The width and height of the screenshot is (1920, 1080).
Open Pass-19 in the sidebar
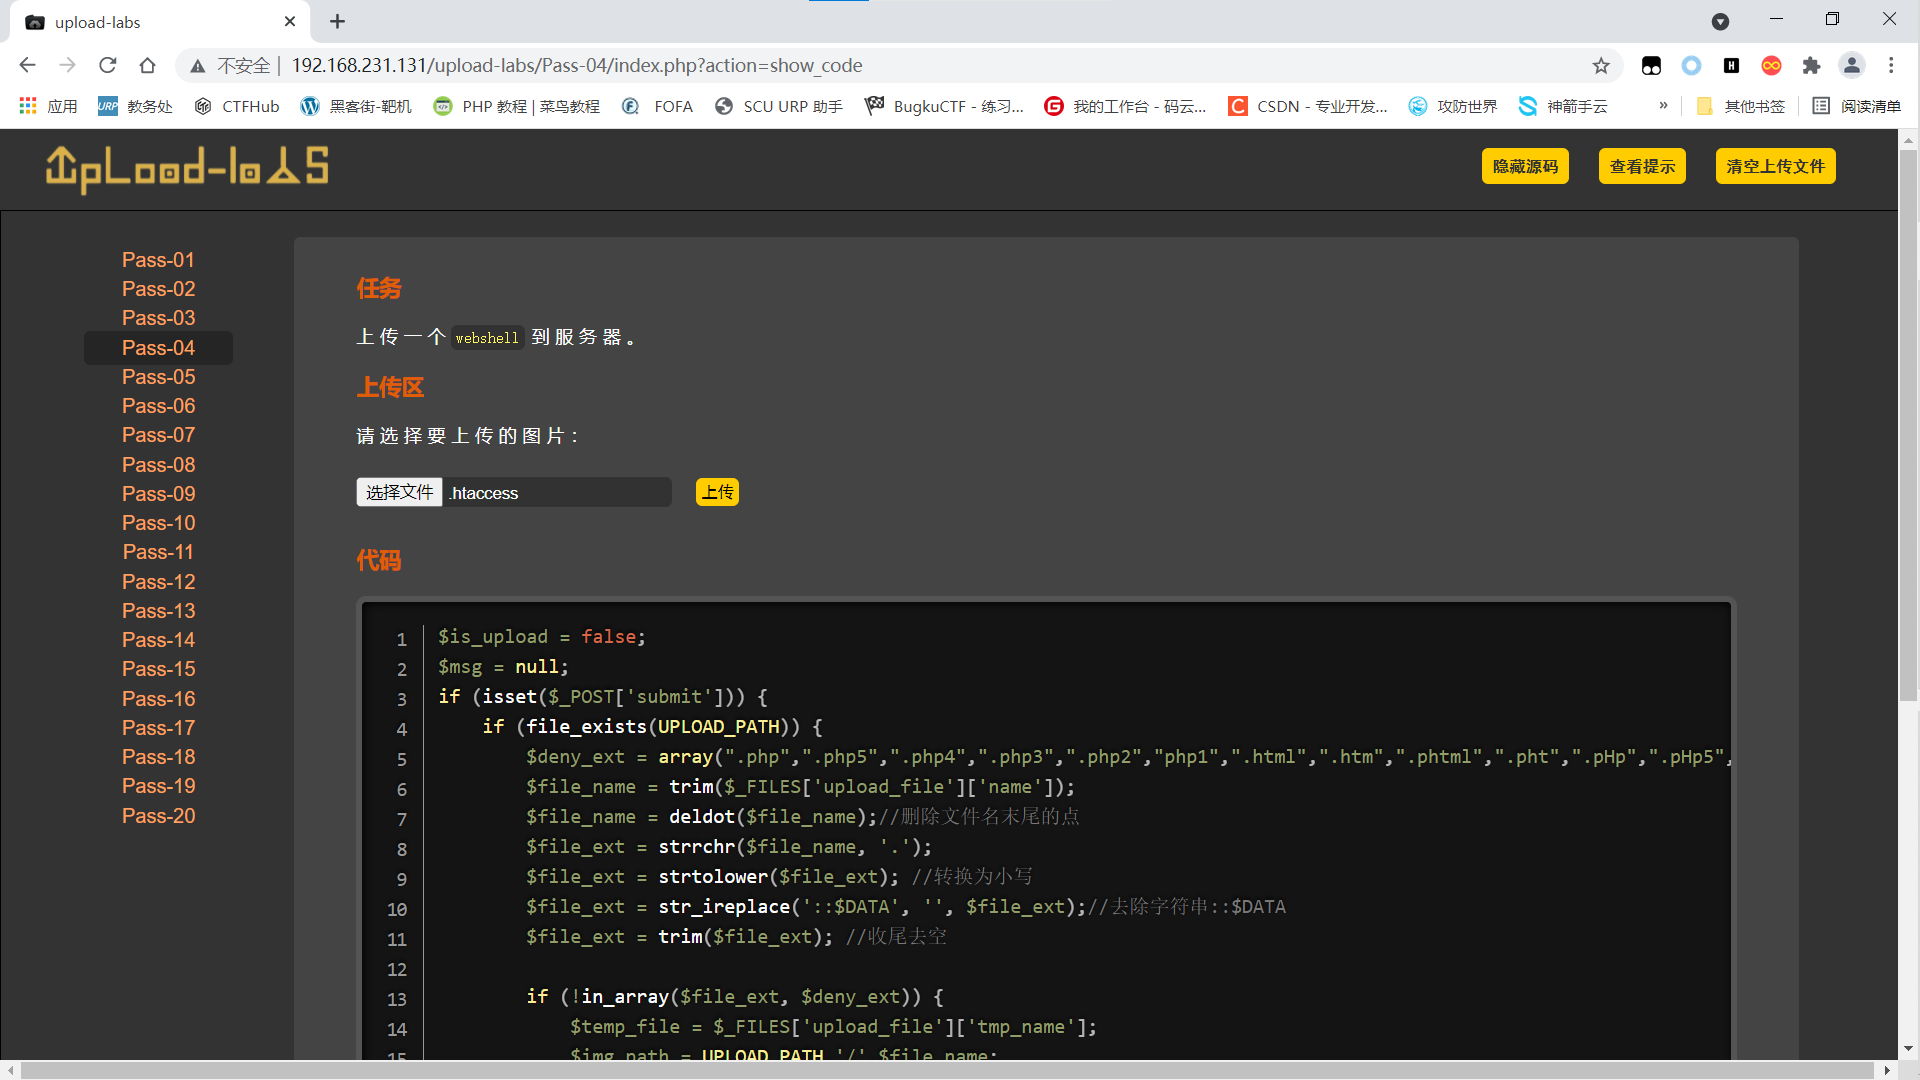point(158,786)
